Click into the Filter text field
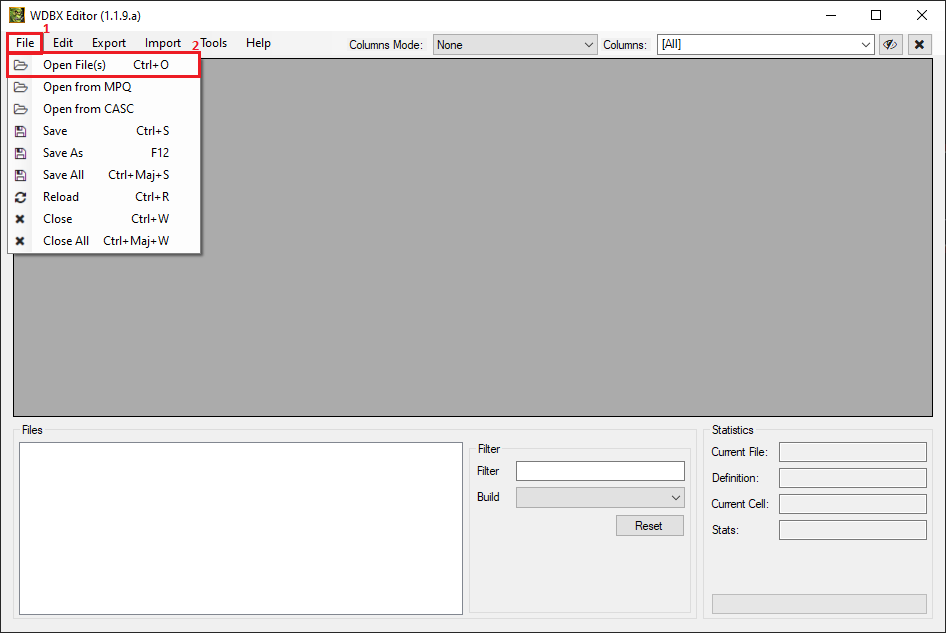The width and height of the screenshot is (947, 633). tap(600, 471)
